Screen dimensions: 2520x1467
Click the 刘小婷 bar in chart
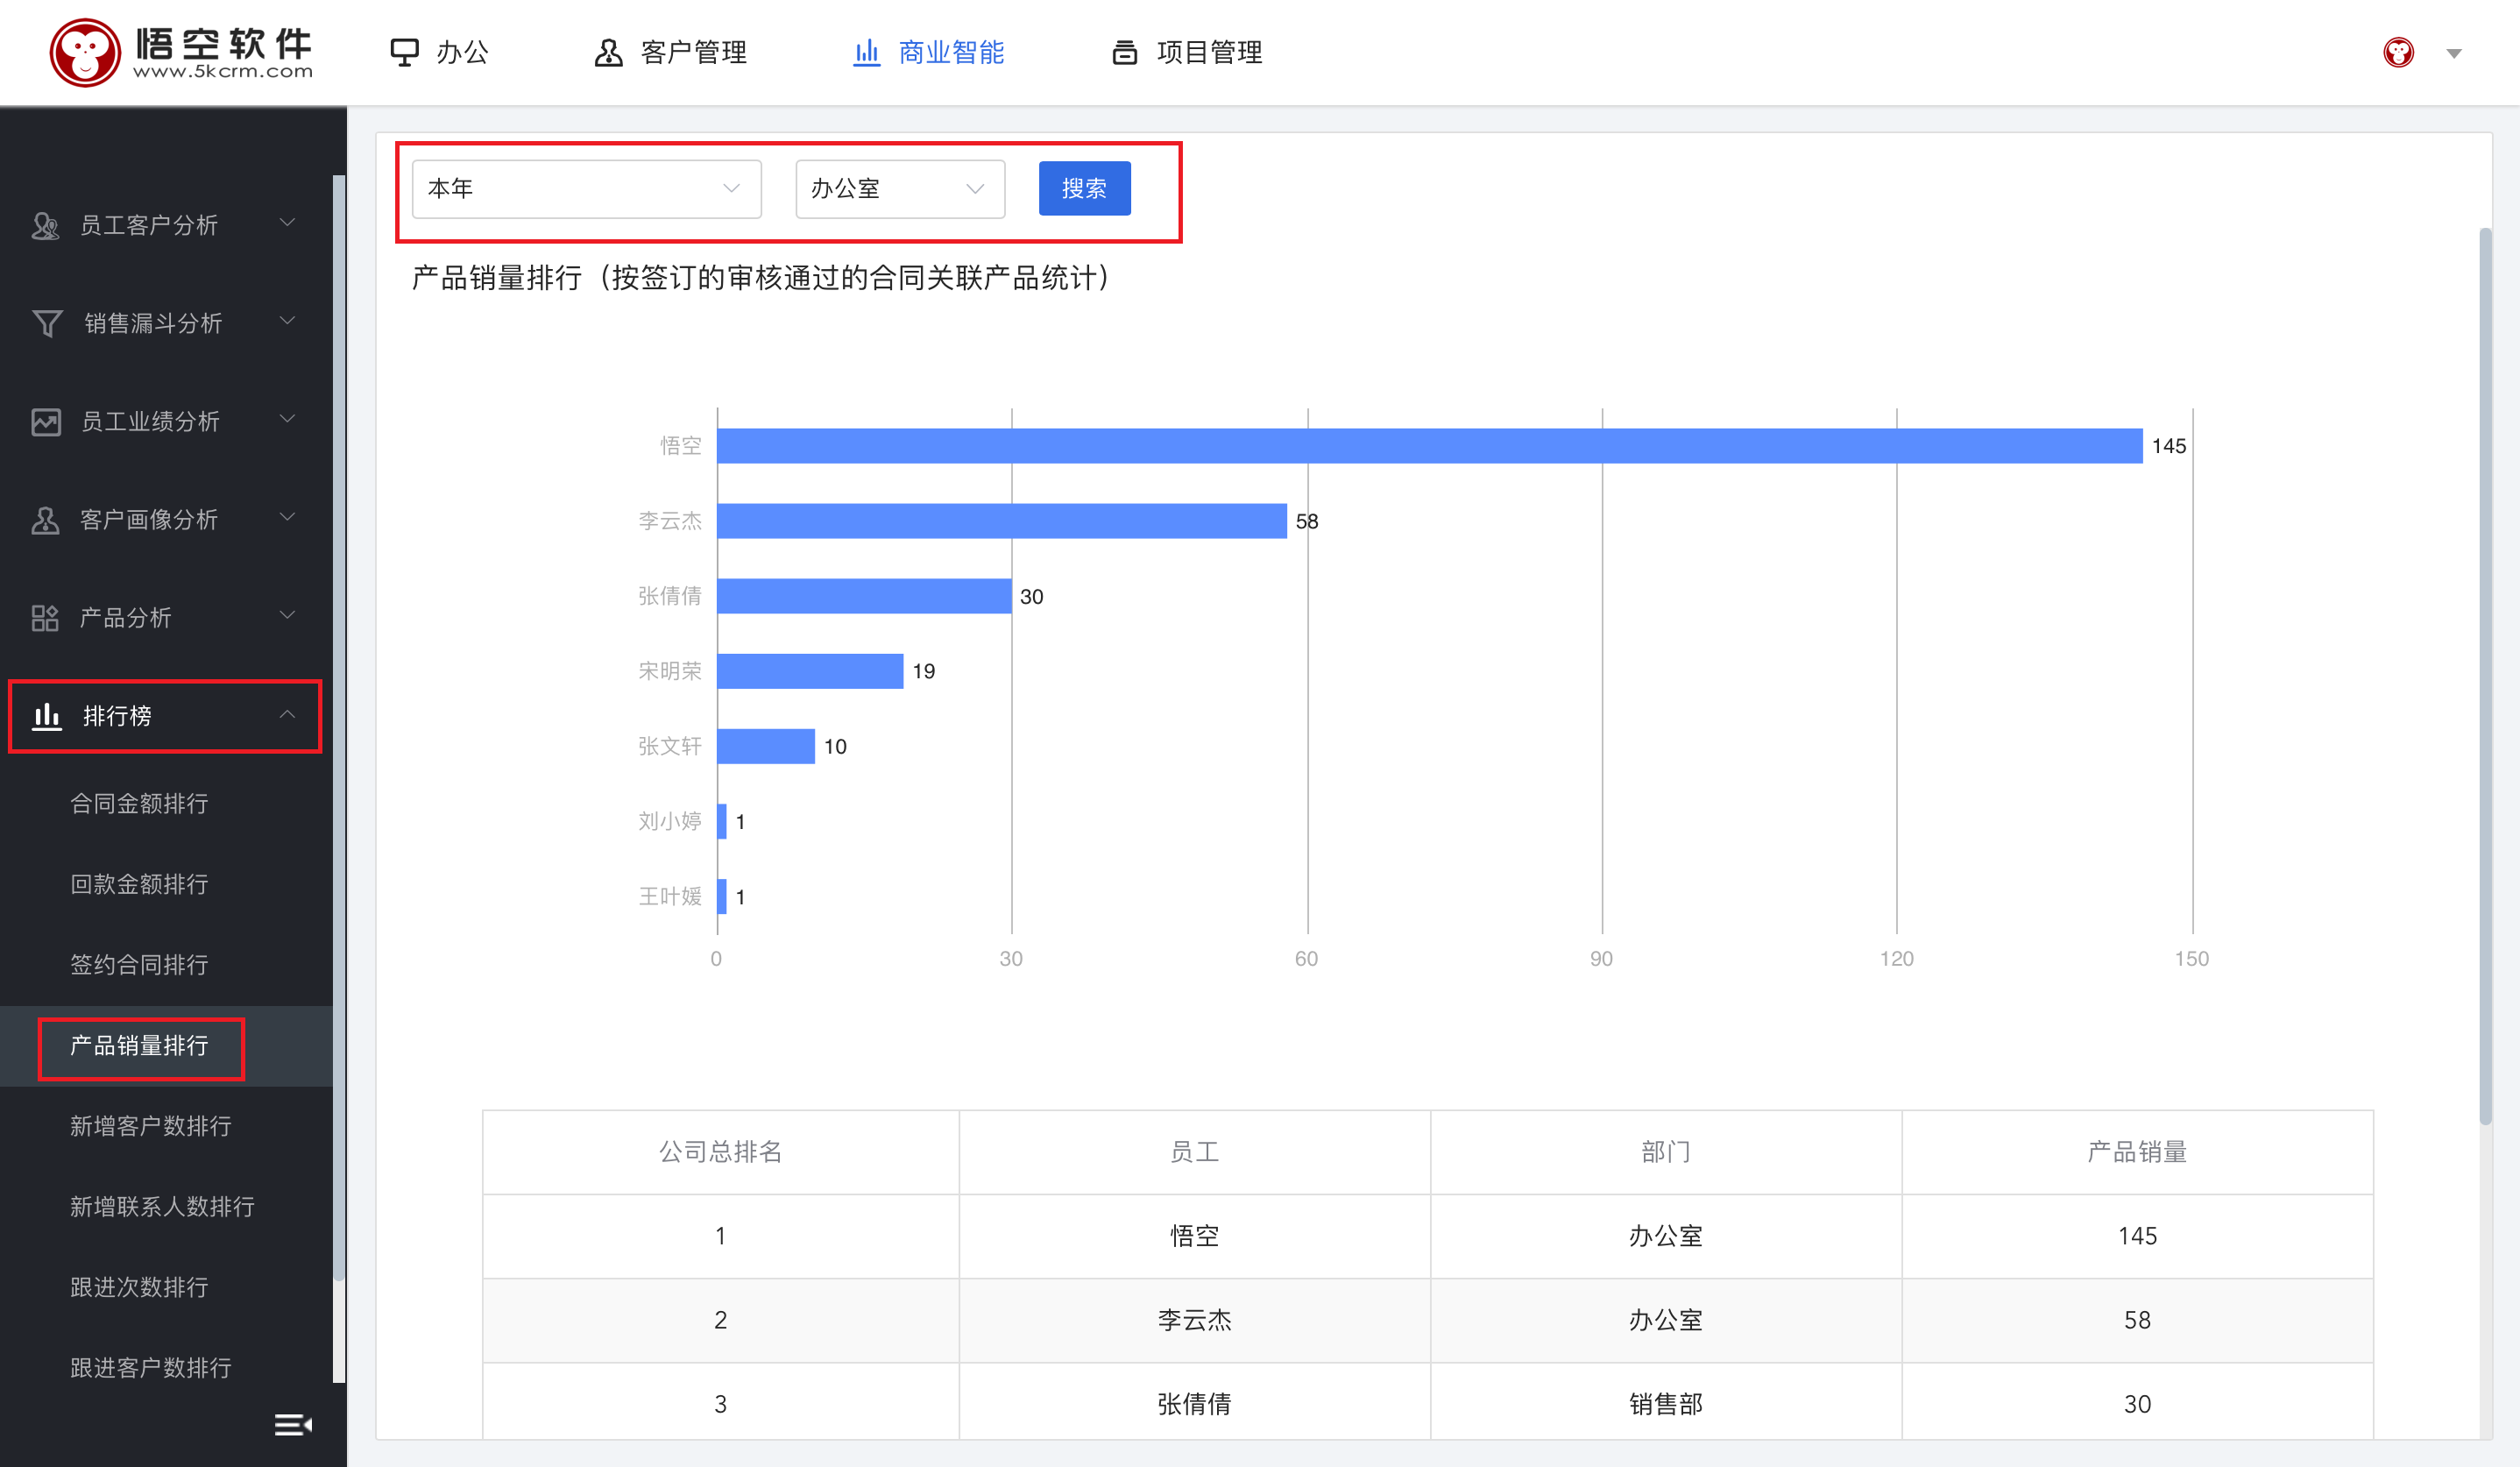[x=722, y=821]
